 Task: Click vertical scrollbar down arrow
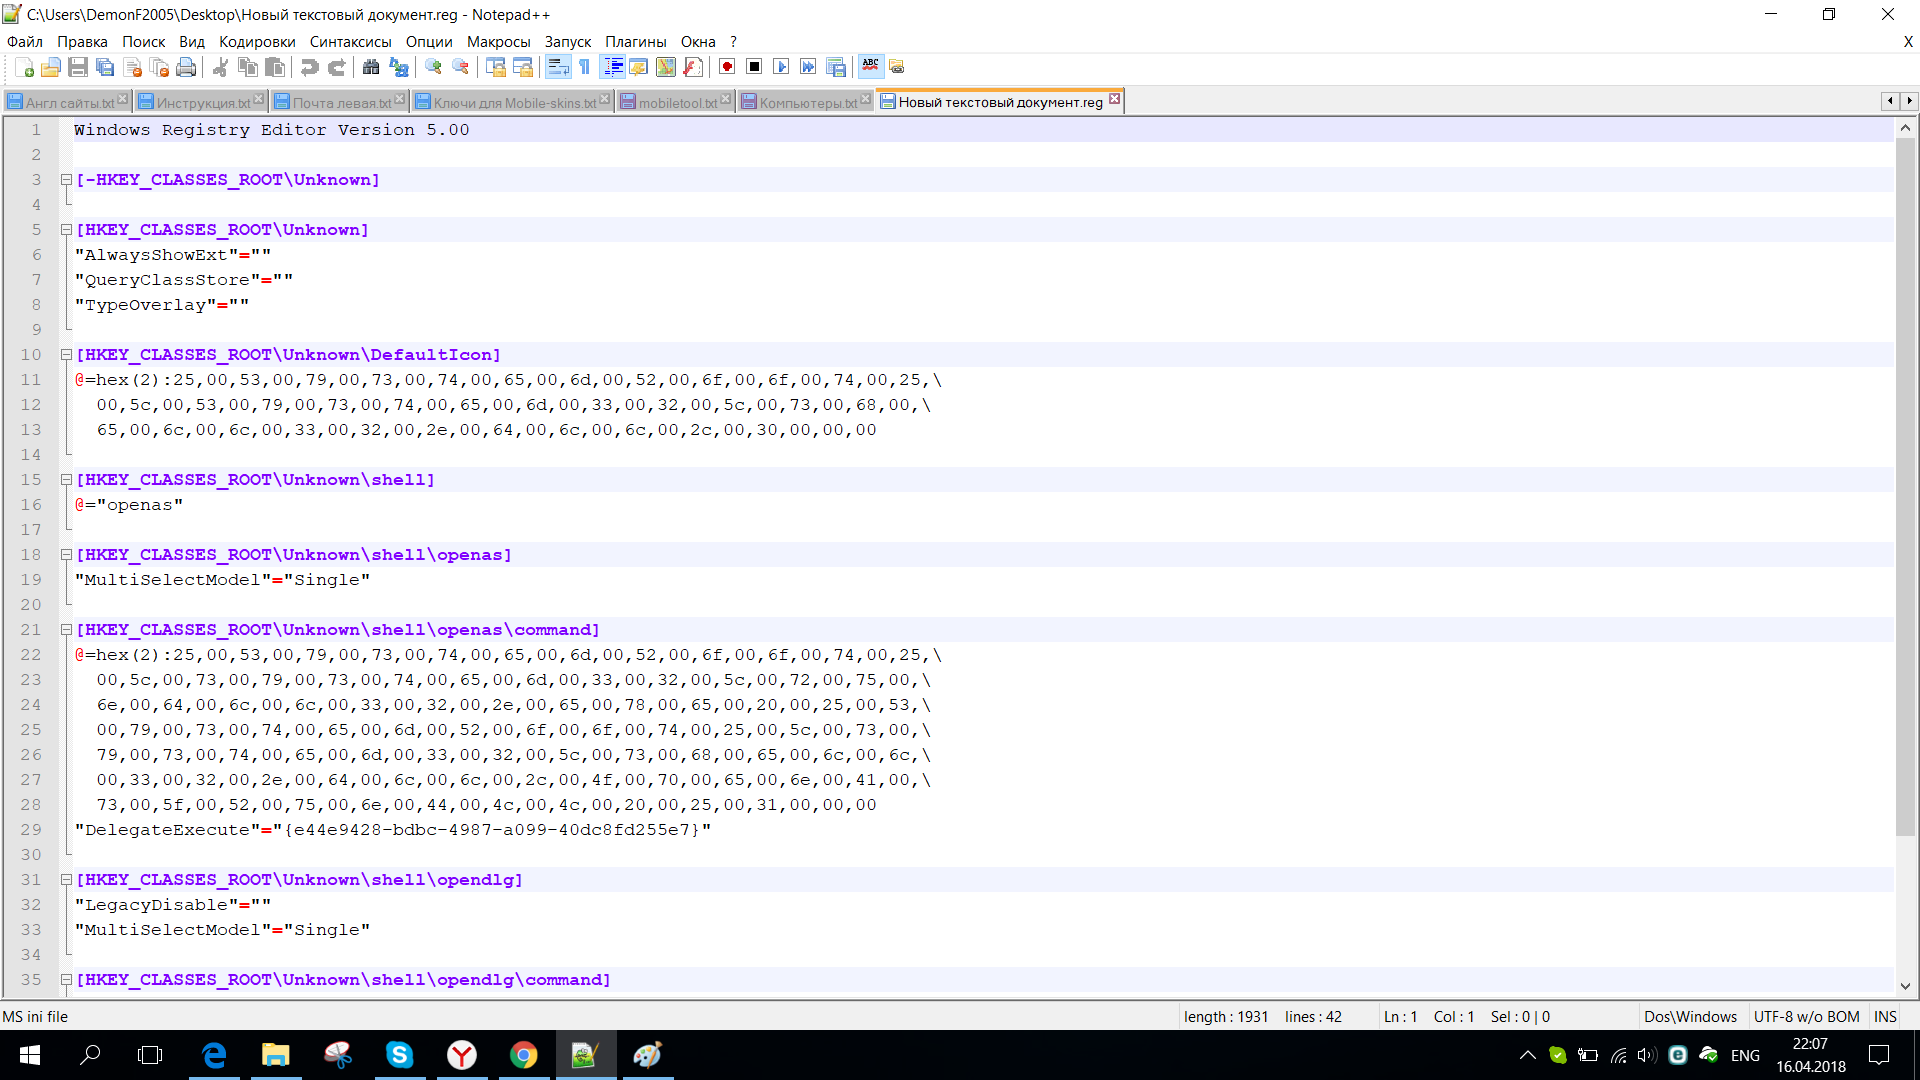click(1905, 985)
